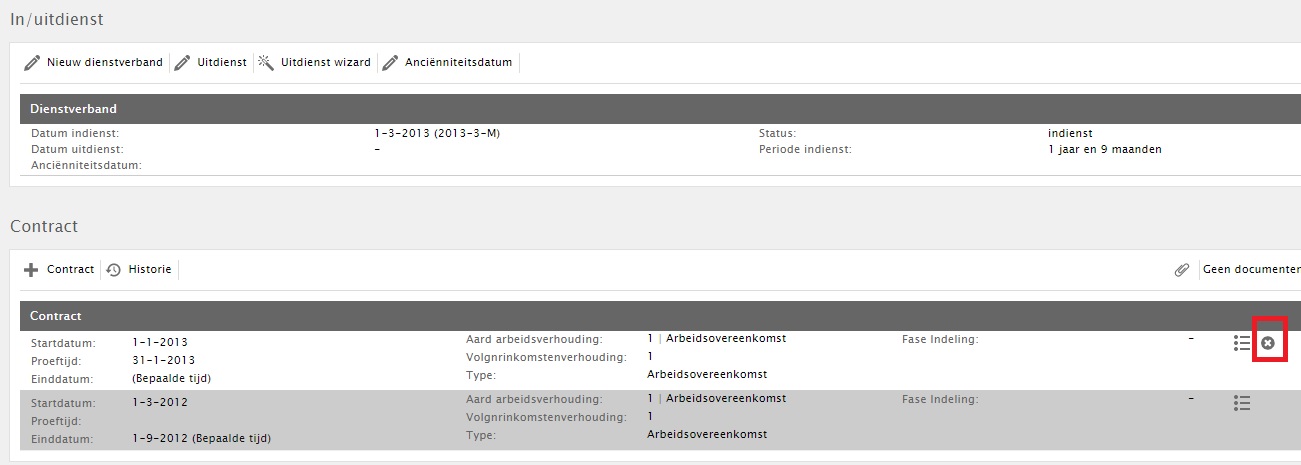Delete the 1-1-2013 contract with the X icon
1301x465 pixels.
[1268, 343]
